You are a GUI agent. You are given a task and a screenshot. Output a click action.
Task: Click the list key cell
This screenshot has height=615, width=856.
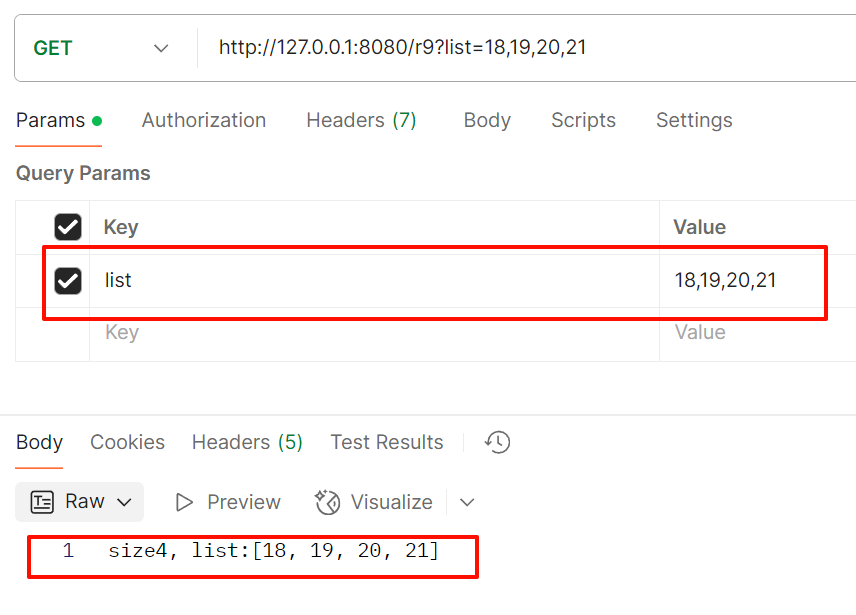point(374,280)
